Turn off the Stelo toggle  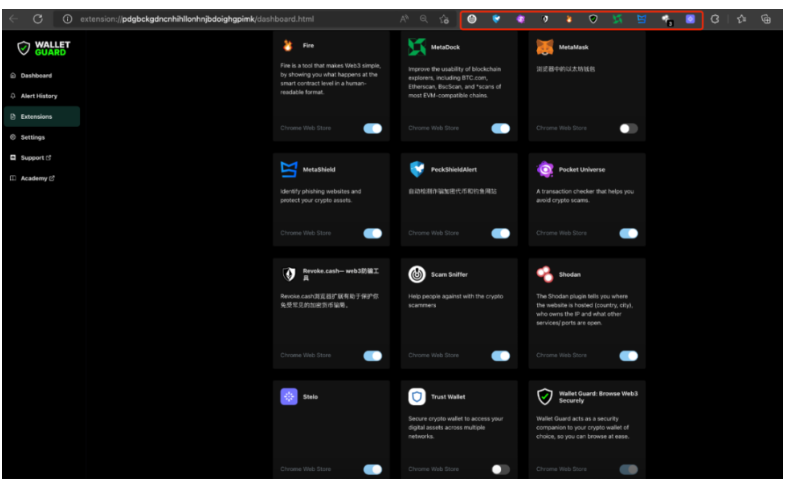(372, 469)
